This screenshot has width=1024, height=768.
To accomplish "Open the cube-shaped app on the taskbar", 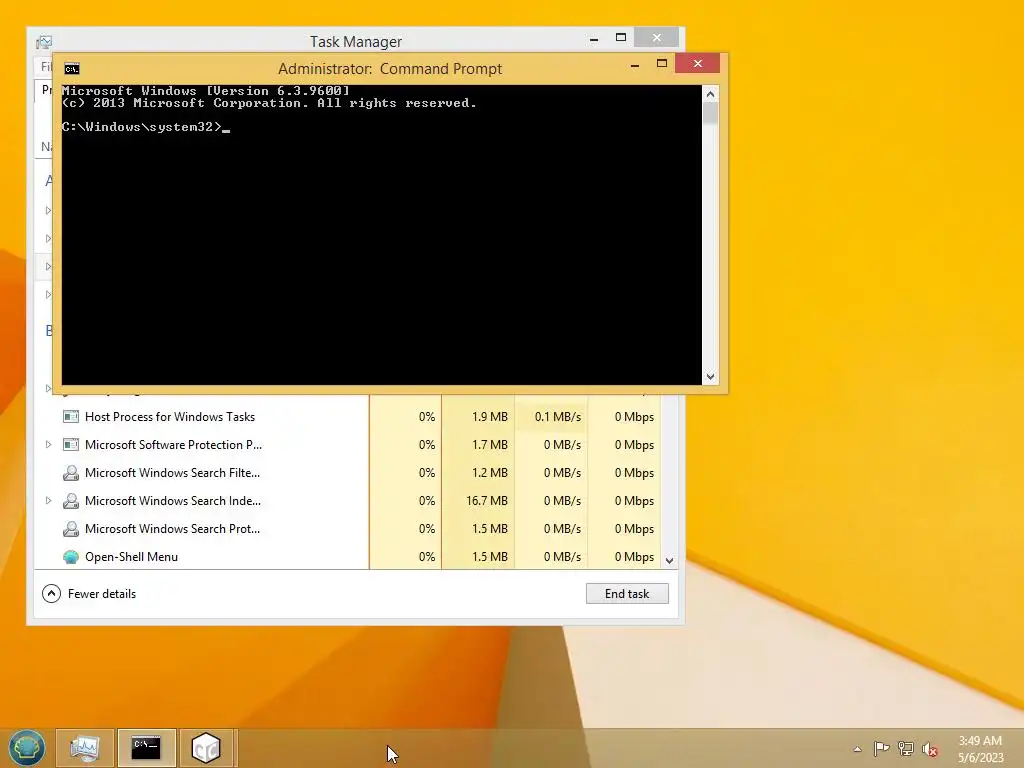I will pos(206,748).
